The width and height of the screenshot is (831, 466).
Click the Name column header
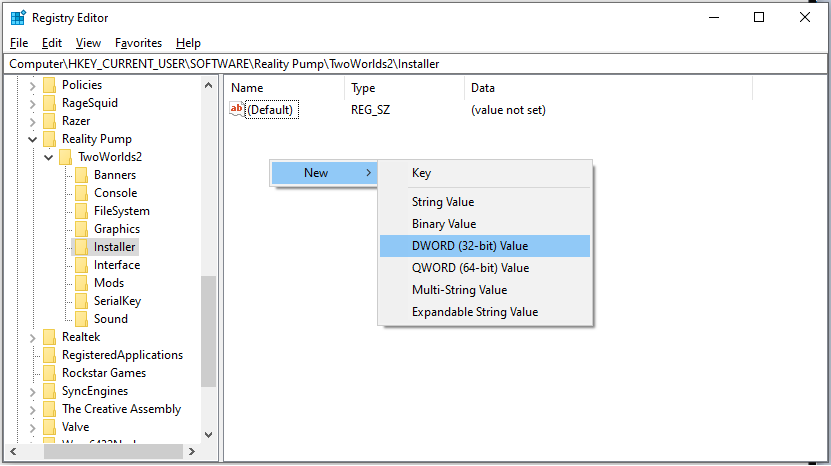(x=247, y=88)
